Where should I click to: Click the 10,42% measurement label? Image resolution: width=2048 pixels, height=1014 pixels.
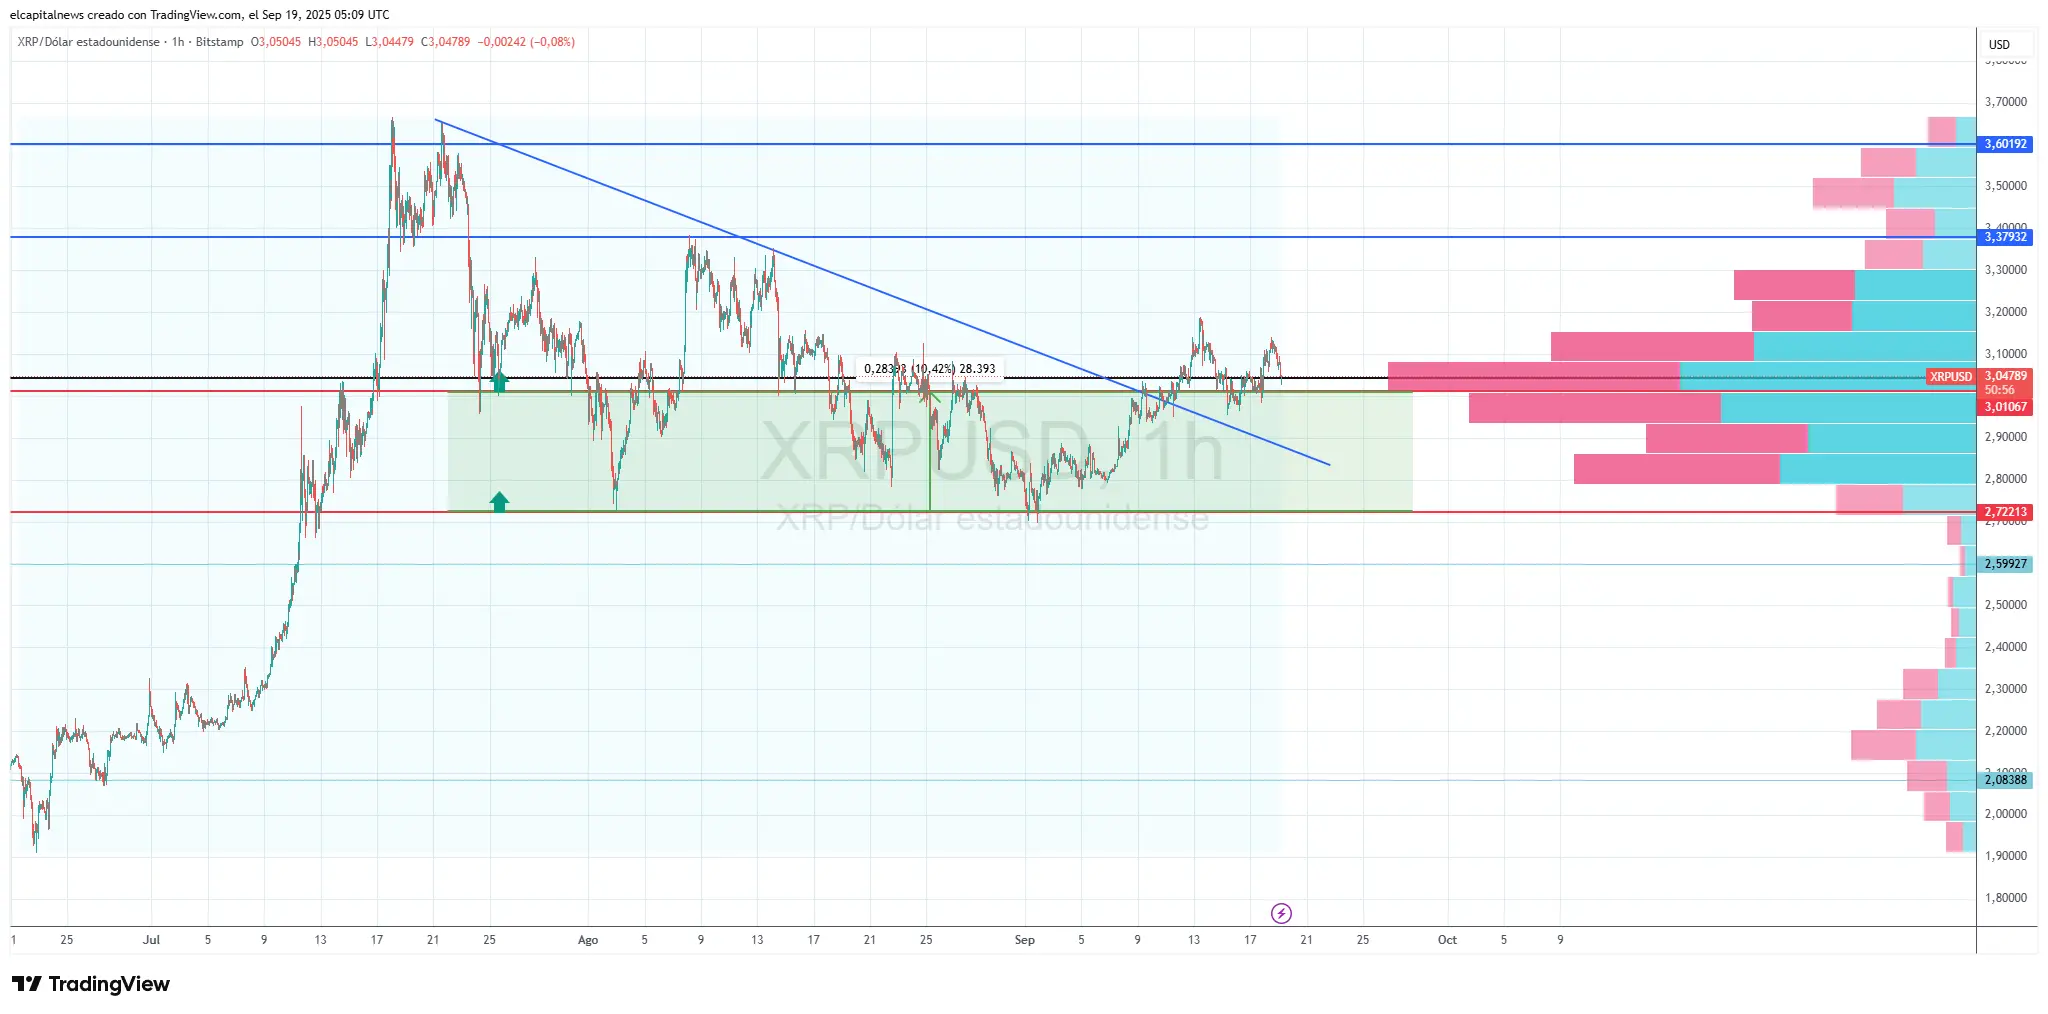[930, 369]
